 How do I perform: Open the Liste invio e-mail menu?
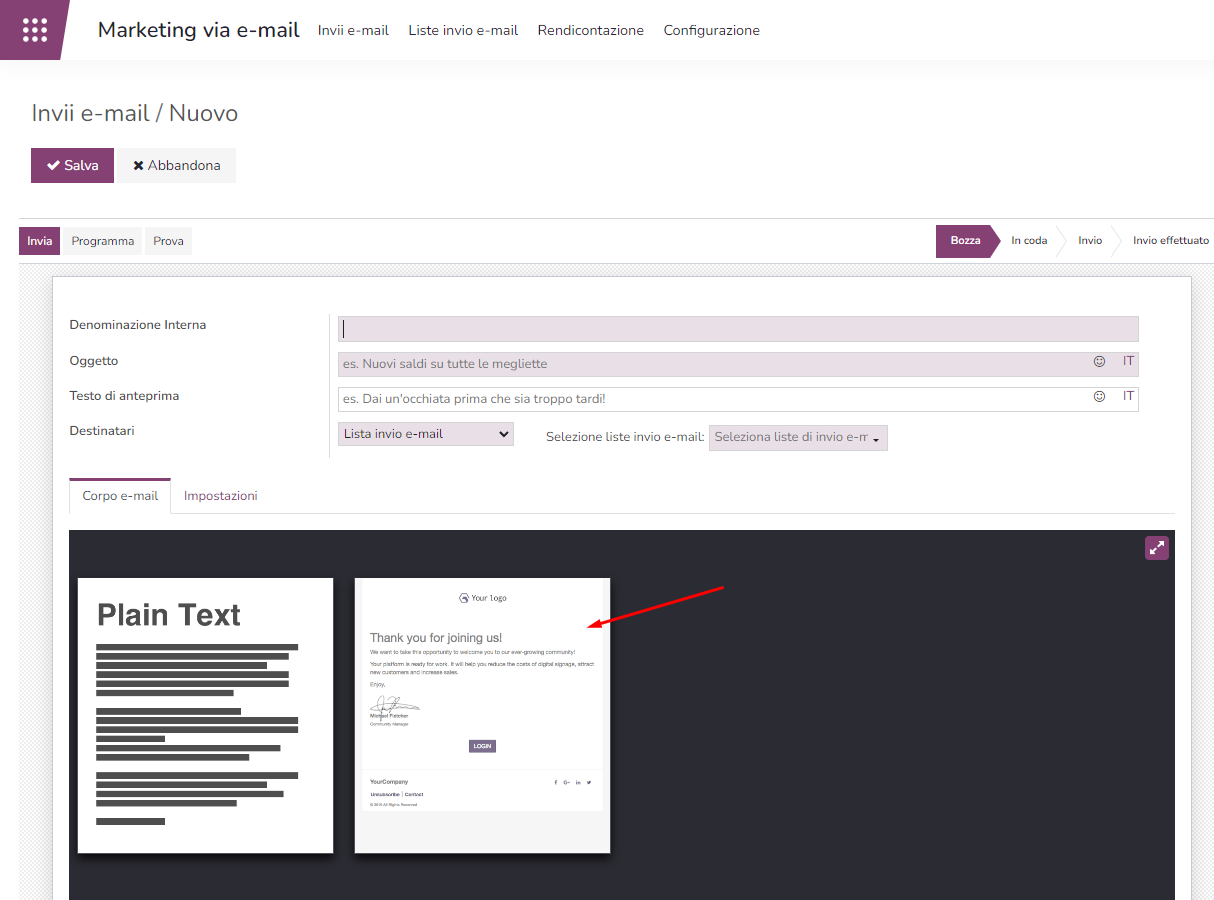(463, 30)
